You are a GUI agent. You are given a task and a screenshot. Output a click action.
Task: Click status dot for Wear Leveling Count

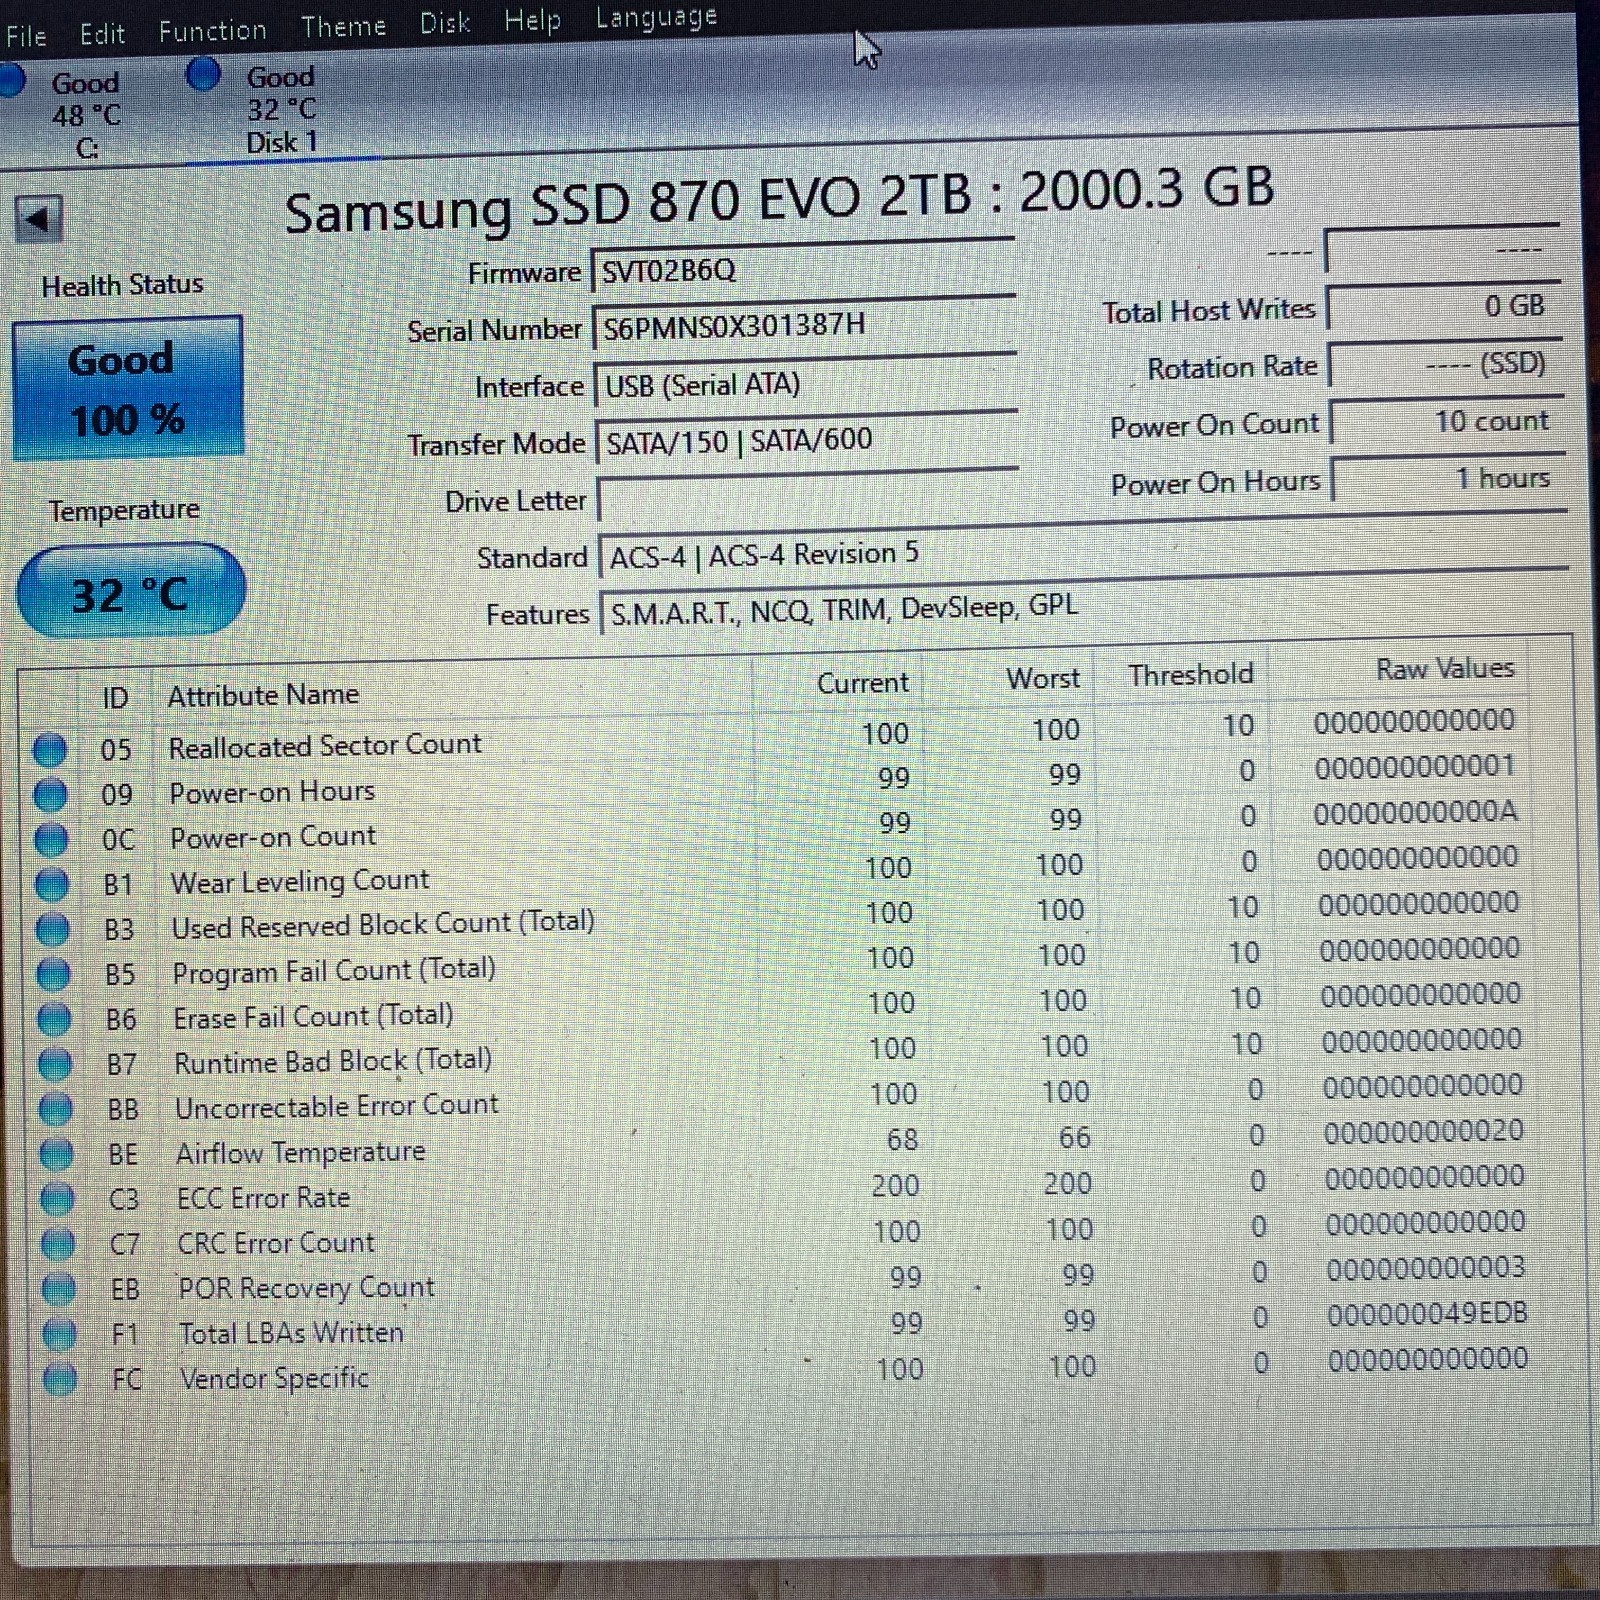(x=52, y=884)
